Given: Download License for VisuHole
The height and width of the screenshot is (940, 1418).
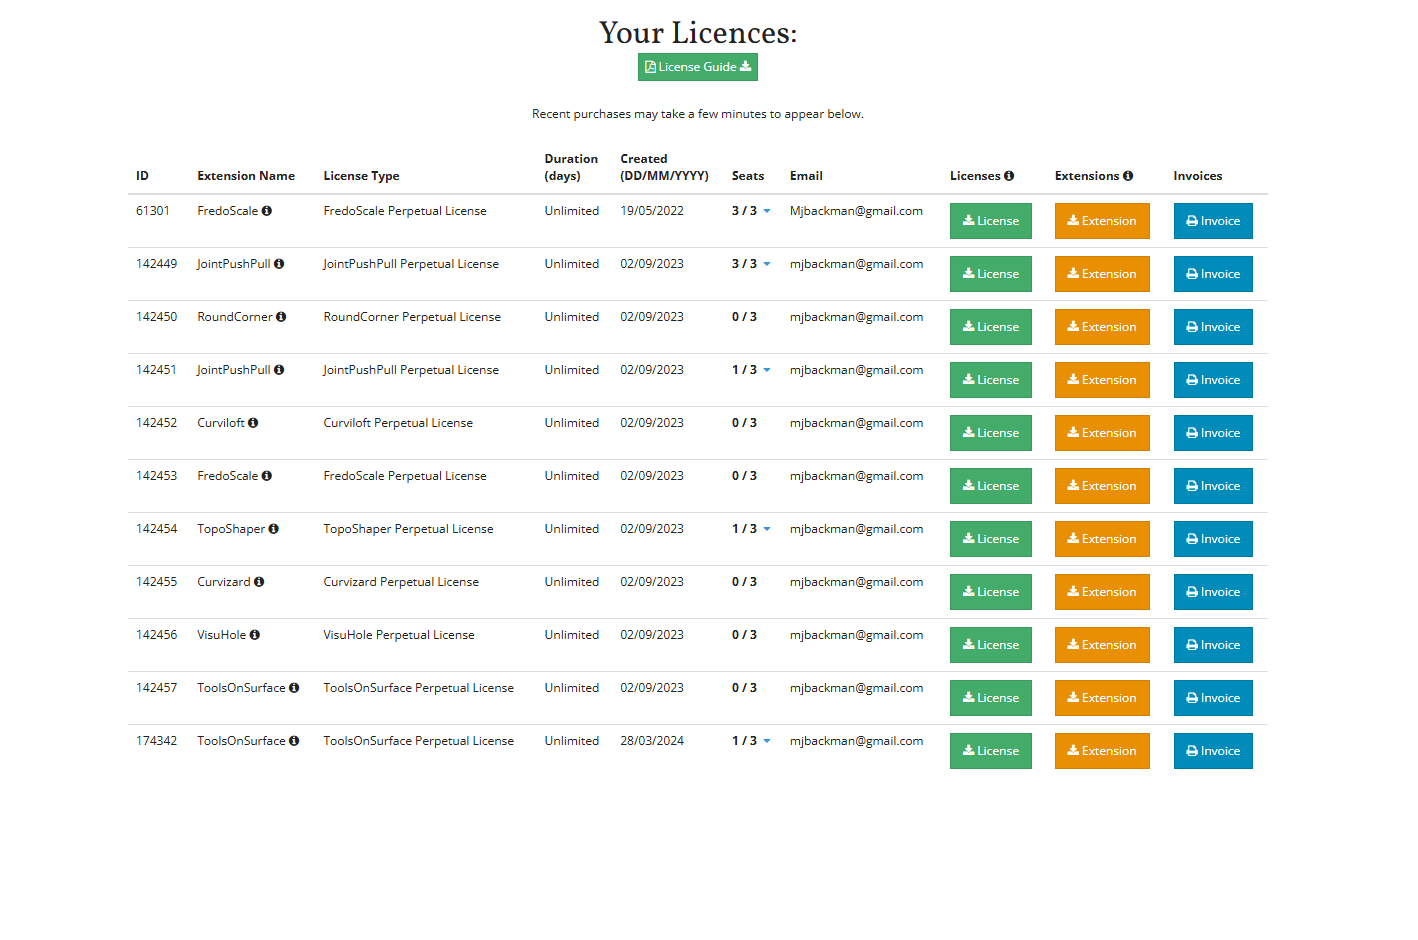Looking at the screenshot, I should click(990, 645).
